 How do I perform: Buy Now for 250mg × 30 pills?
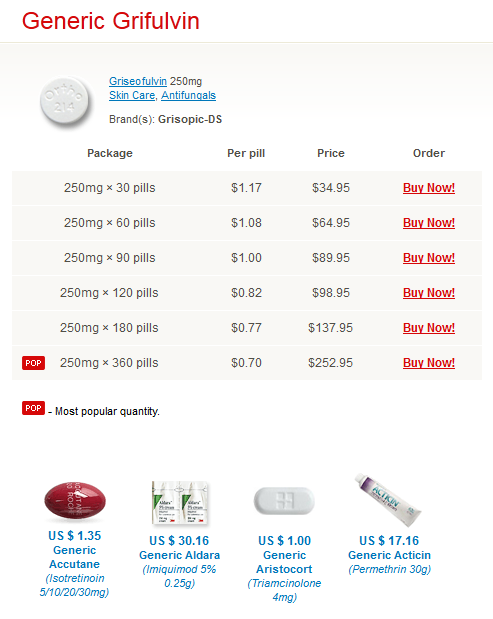pos(429,188)
